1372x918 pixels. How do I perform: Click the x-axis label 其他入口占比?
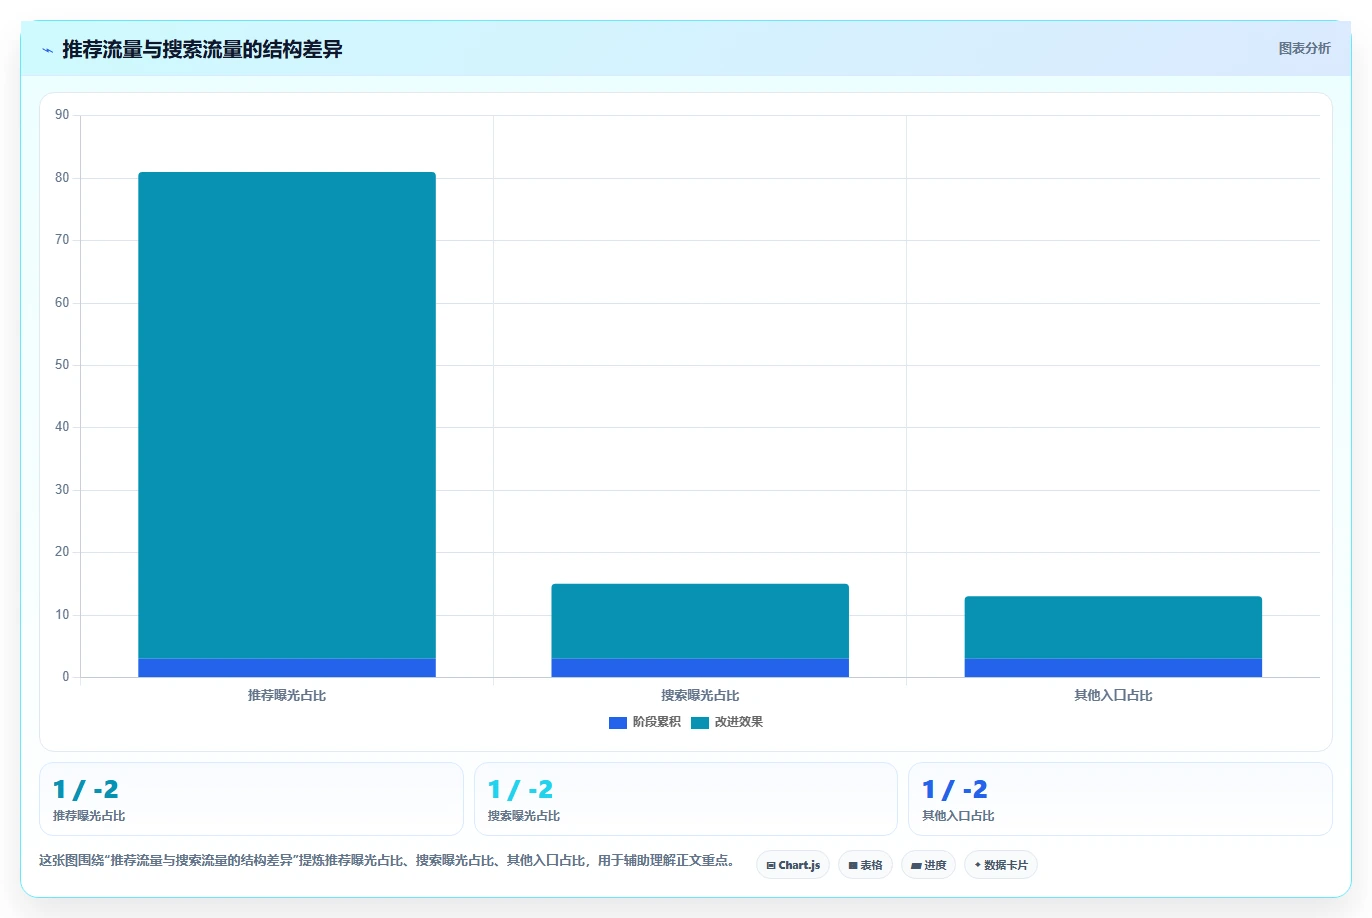click(1113, 695)
